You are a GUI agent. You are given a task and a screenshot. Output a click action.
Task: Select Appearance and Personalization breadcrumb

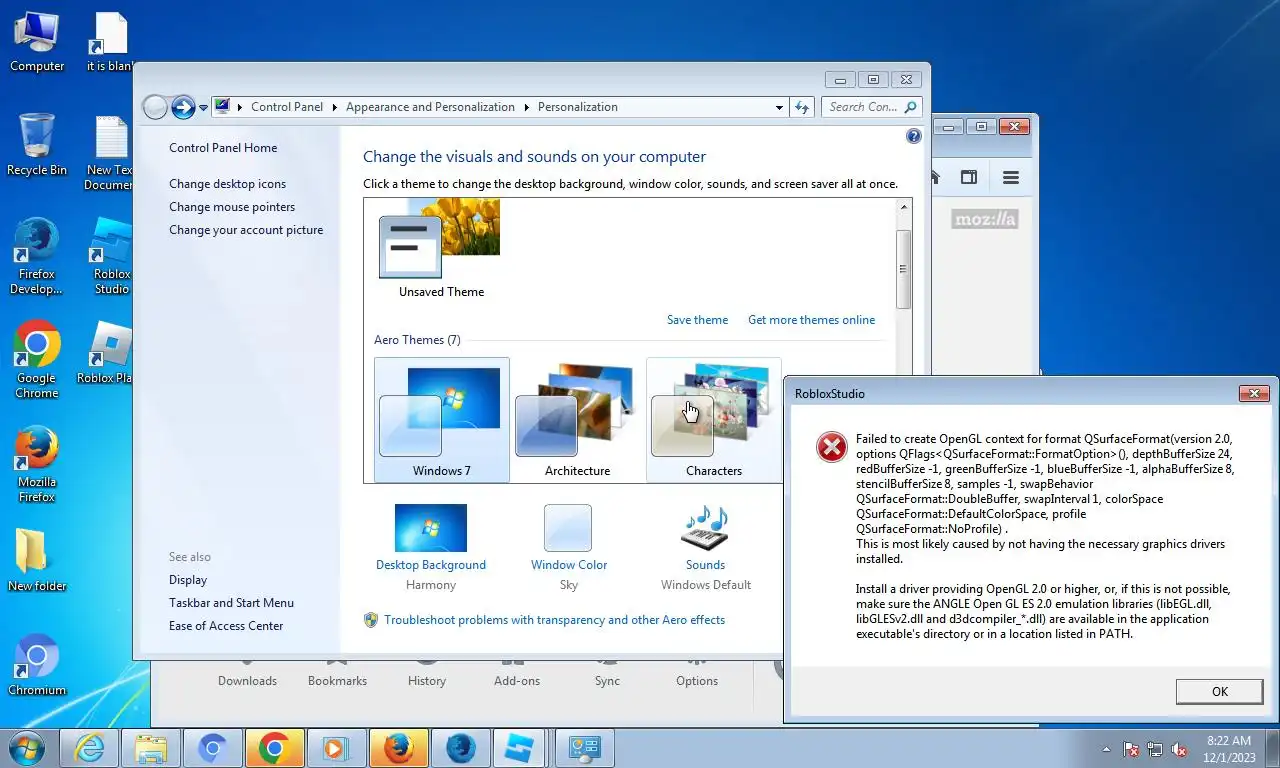[430, 107]
